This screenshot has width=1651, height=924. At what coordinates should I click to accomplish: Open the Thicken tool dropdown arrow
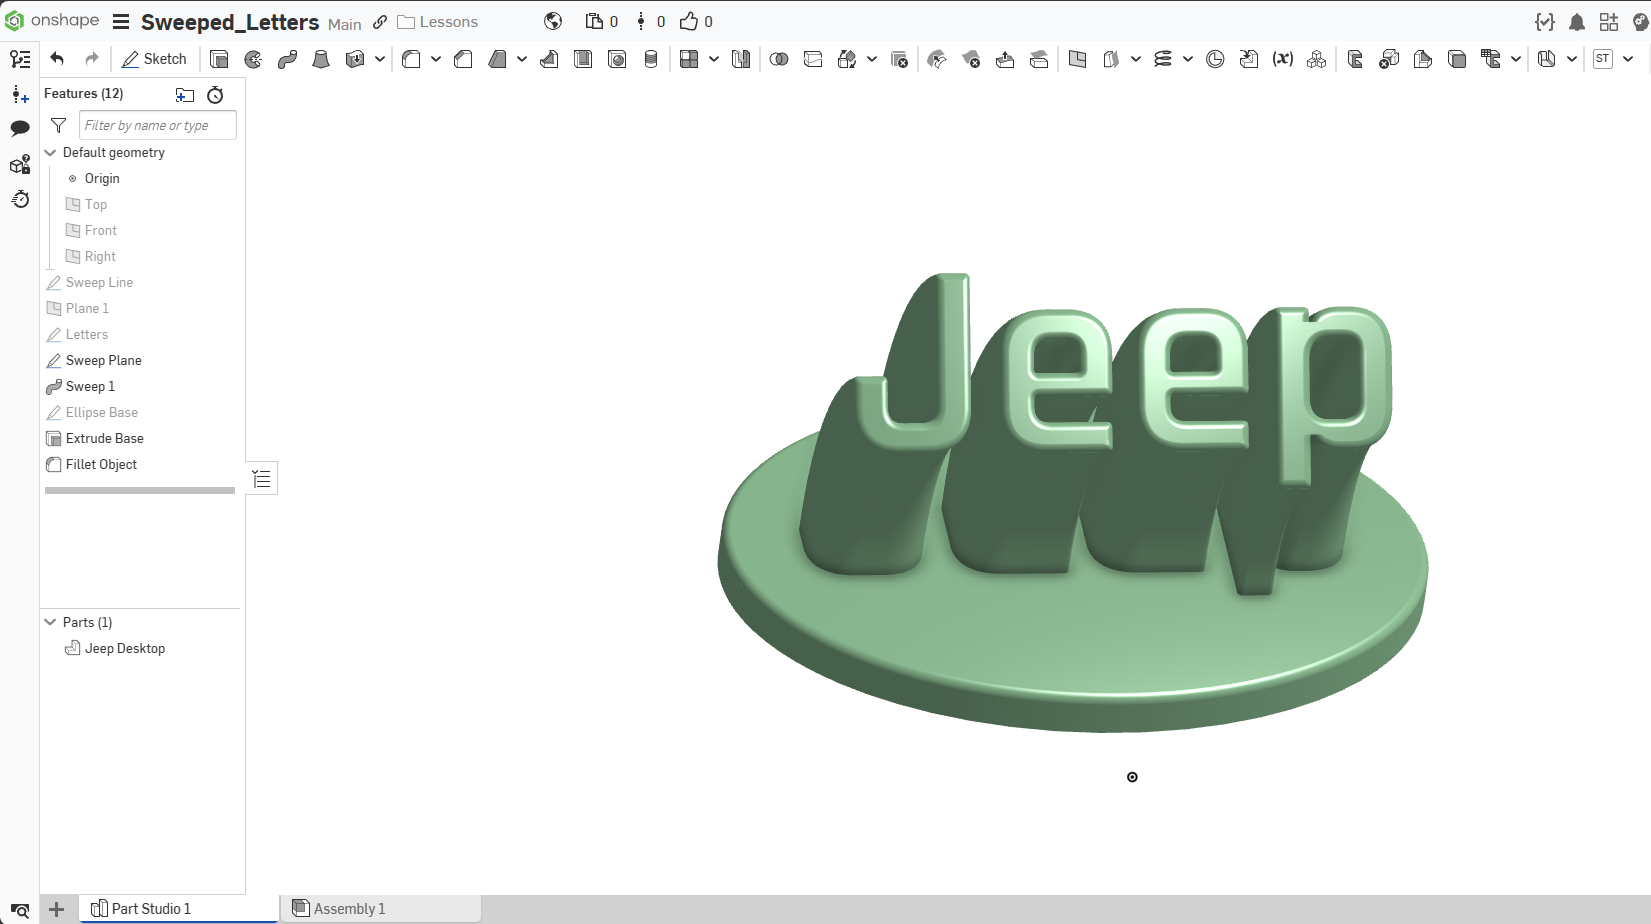(380, 59)
